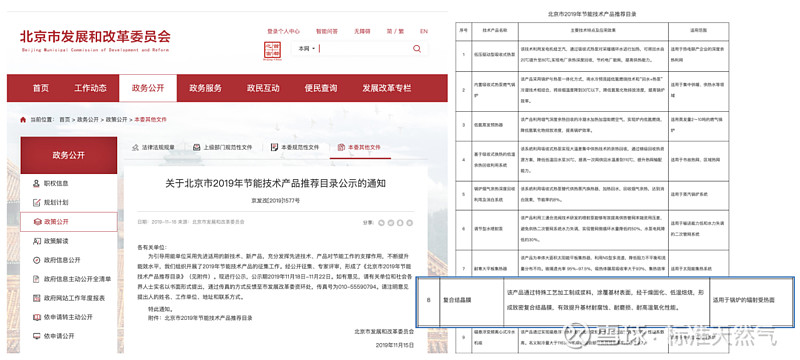Open the 便民查询 navigation item
This screenshot has width=800, height=360.
[x=321, y=88]
